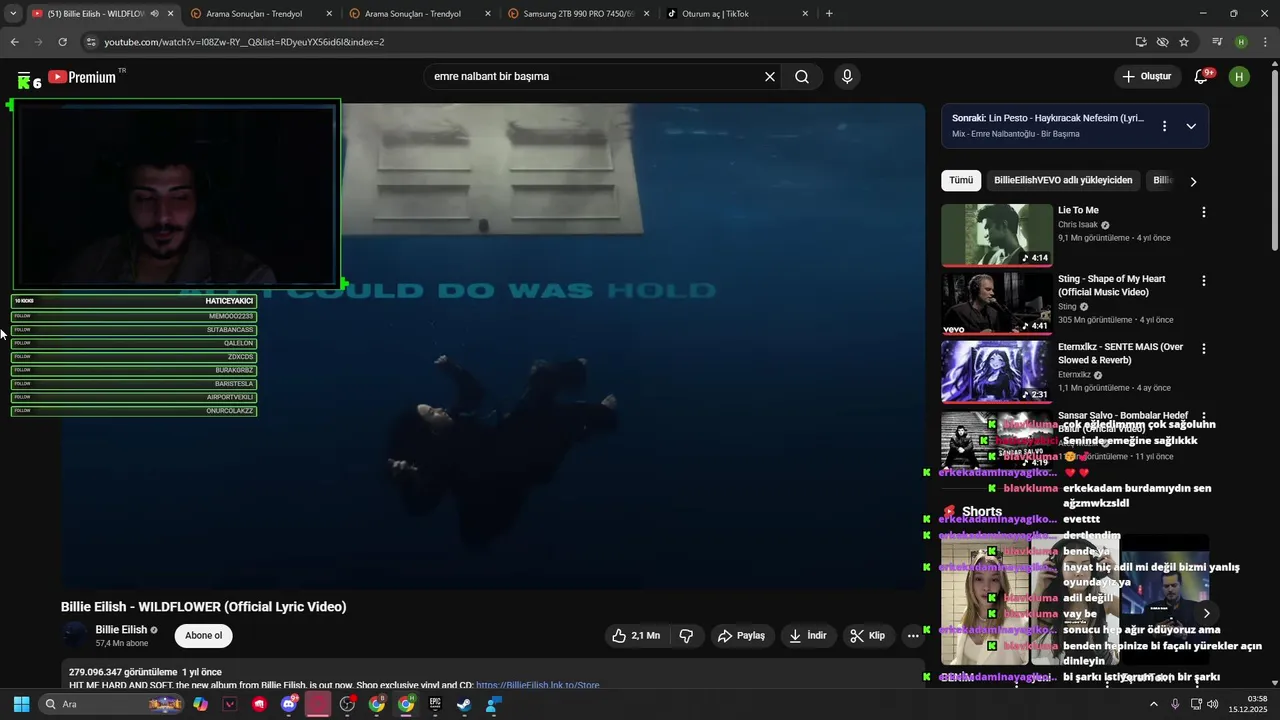Go back using browser back arrow
This screenshot has width=1280, height=720.
[14, 42]
